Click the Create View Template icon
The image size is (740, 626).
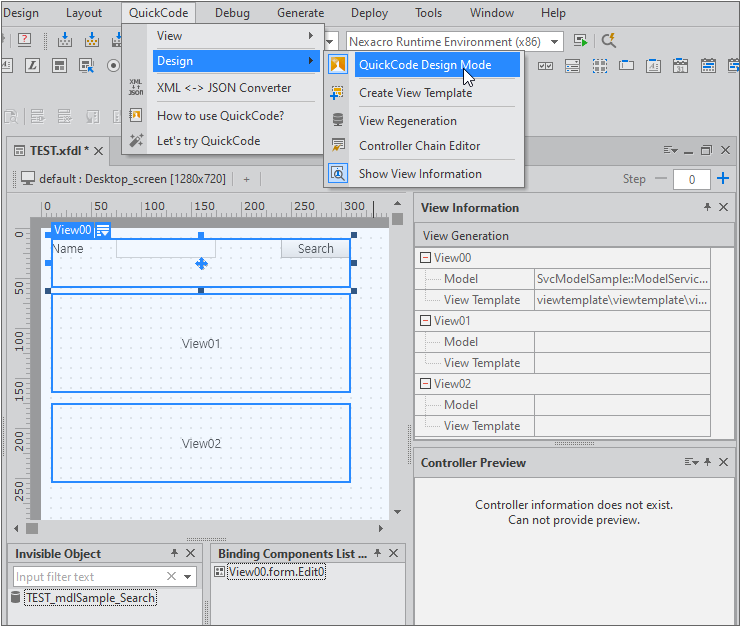pyautogui.click(x=338, y=93)
